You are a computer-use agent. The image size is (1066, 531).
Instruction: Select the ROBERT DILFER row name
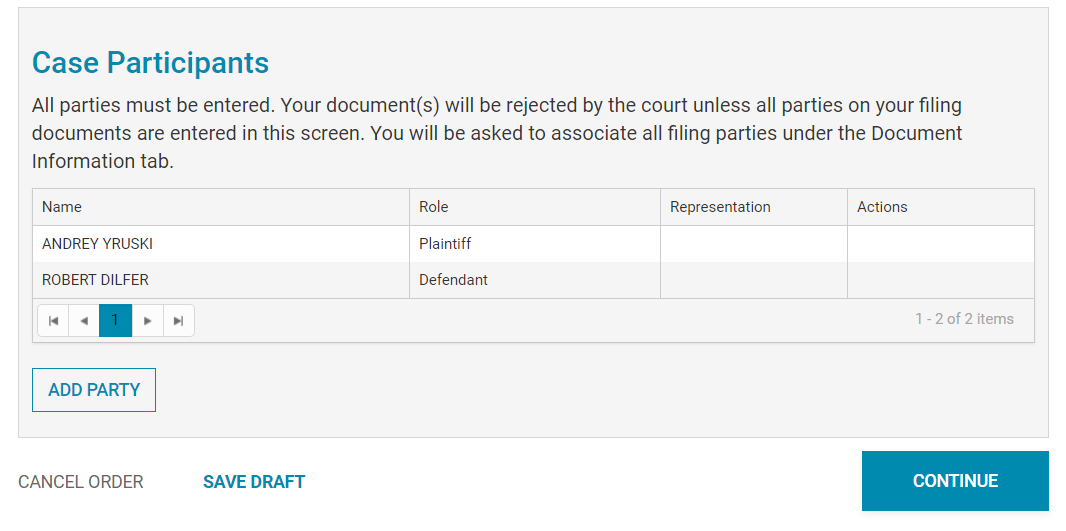[95, 280]
